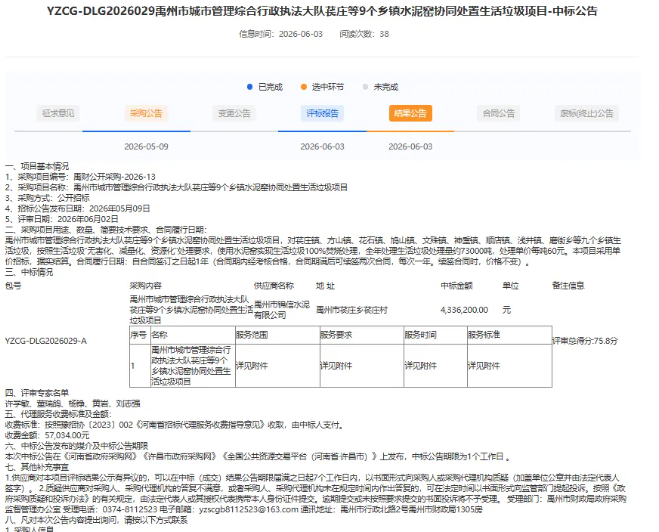Click the 禹州市锦信水泥有限公司 supplier name
This screenshot has height=532, width=659.
[282, 310]
